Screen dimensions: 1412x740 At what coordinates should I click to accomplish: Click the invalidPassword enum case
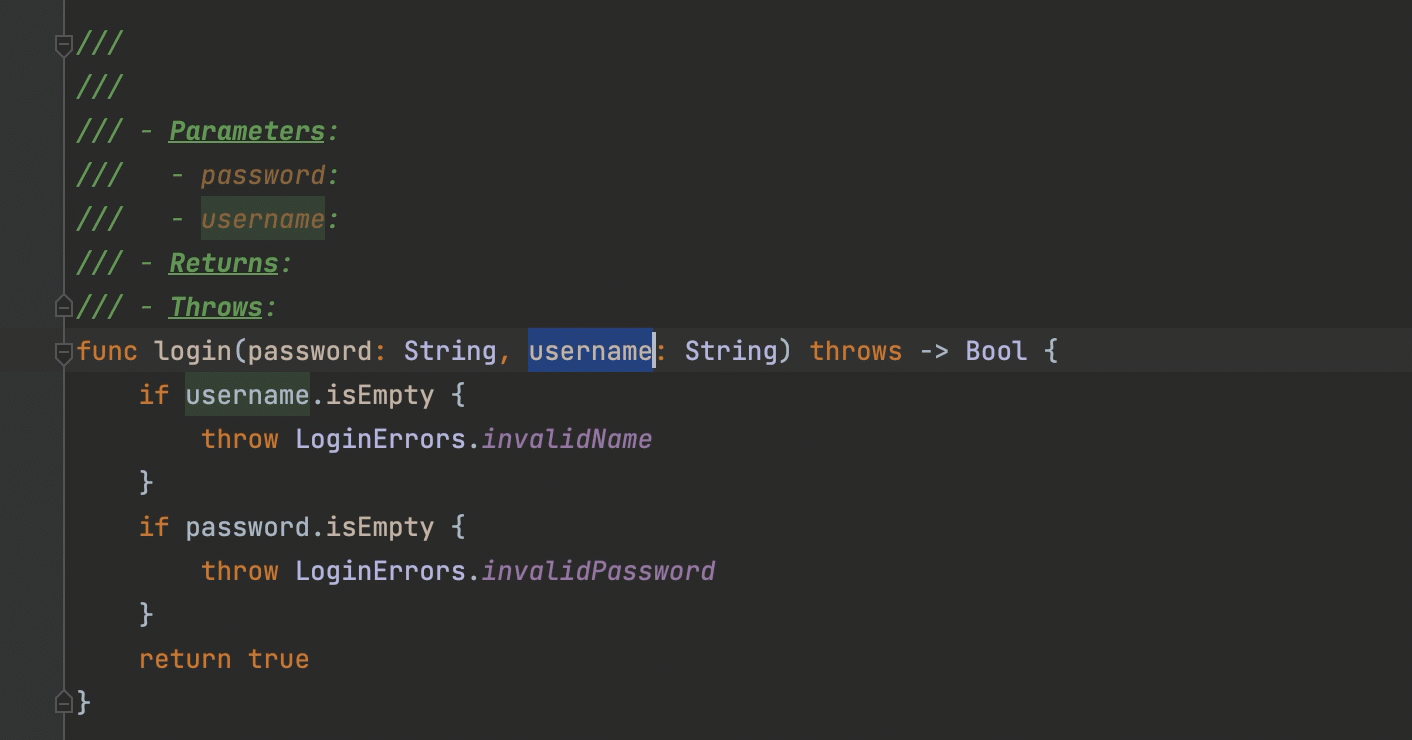598,571
